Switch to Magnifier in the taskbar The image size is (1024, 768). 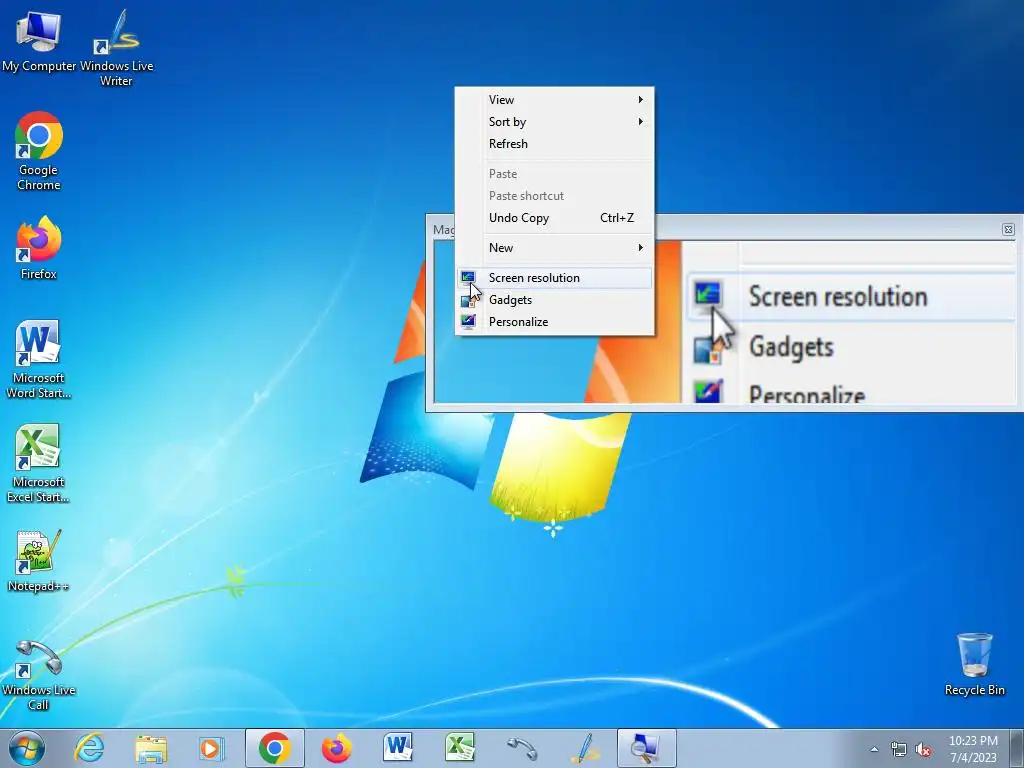(x=647, y=748)
